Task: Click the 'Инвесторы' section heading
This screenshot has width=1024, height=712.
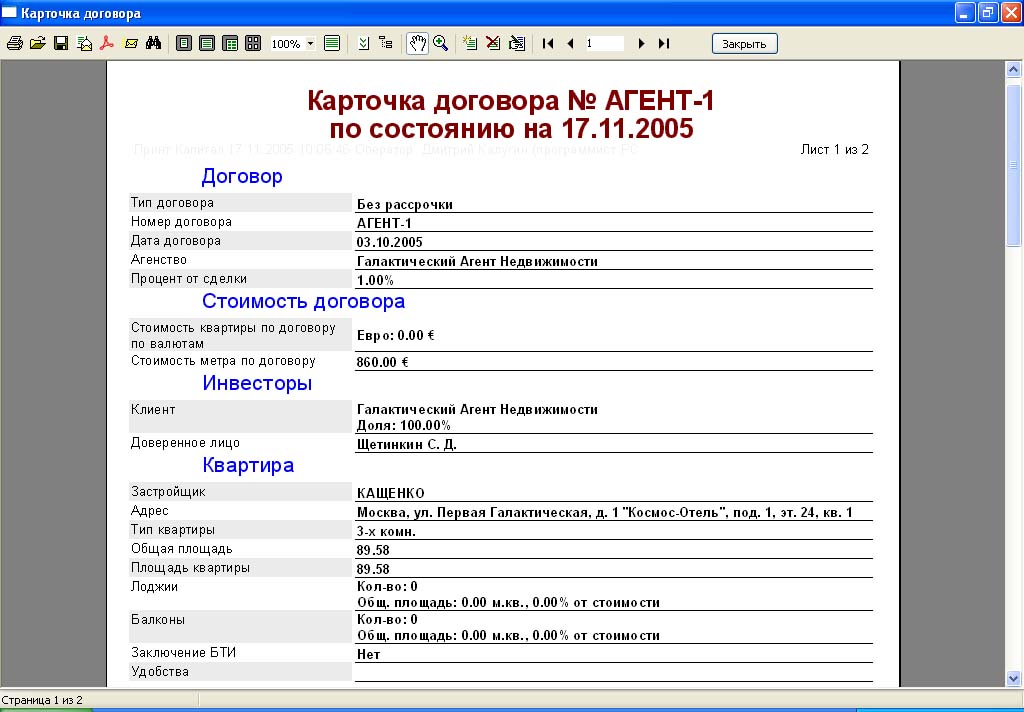Action: (257, 383)
